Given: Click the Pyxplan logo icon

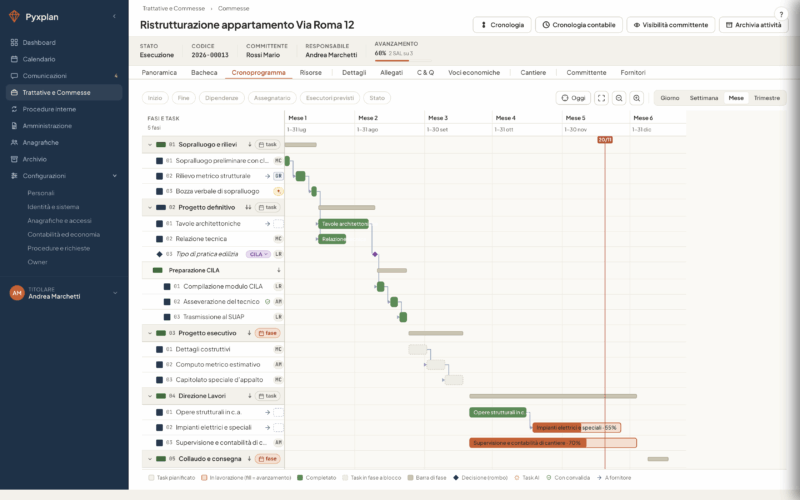Looking at the screenshot, I should pyautogui.click(x=14, y=16).
